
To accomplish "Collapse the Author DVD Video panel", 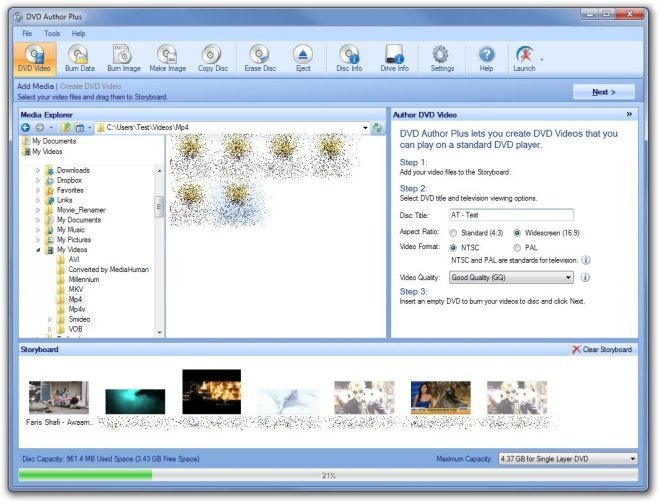I will [x=629, y=114].
